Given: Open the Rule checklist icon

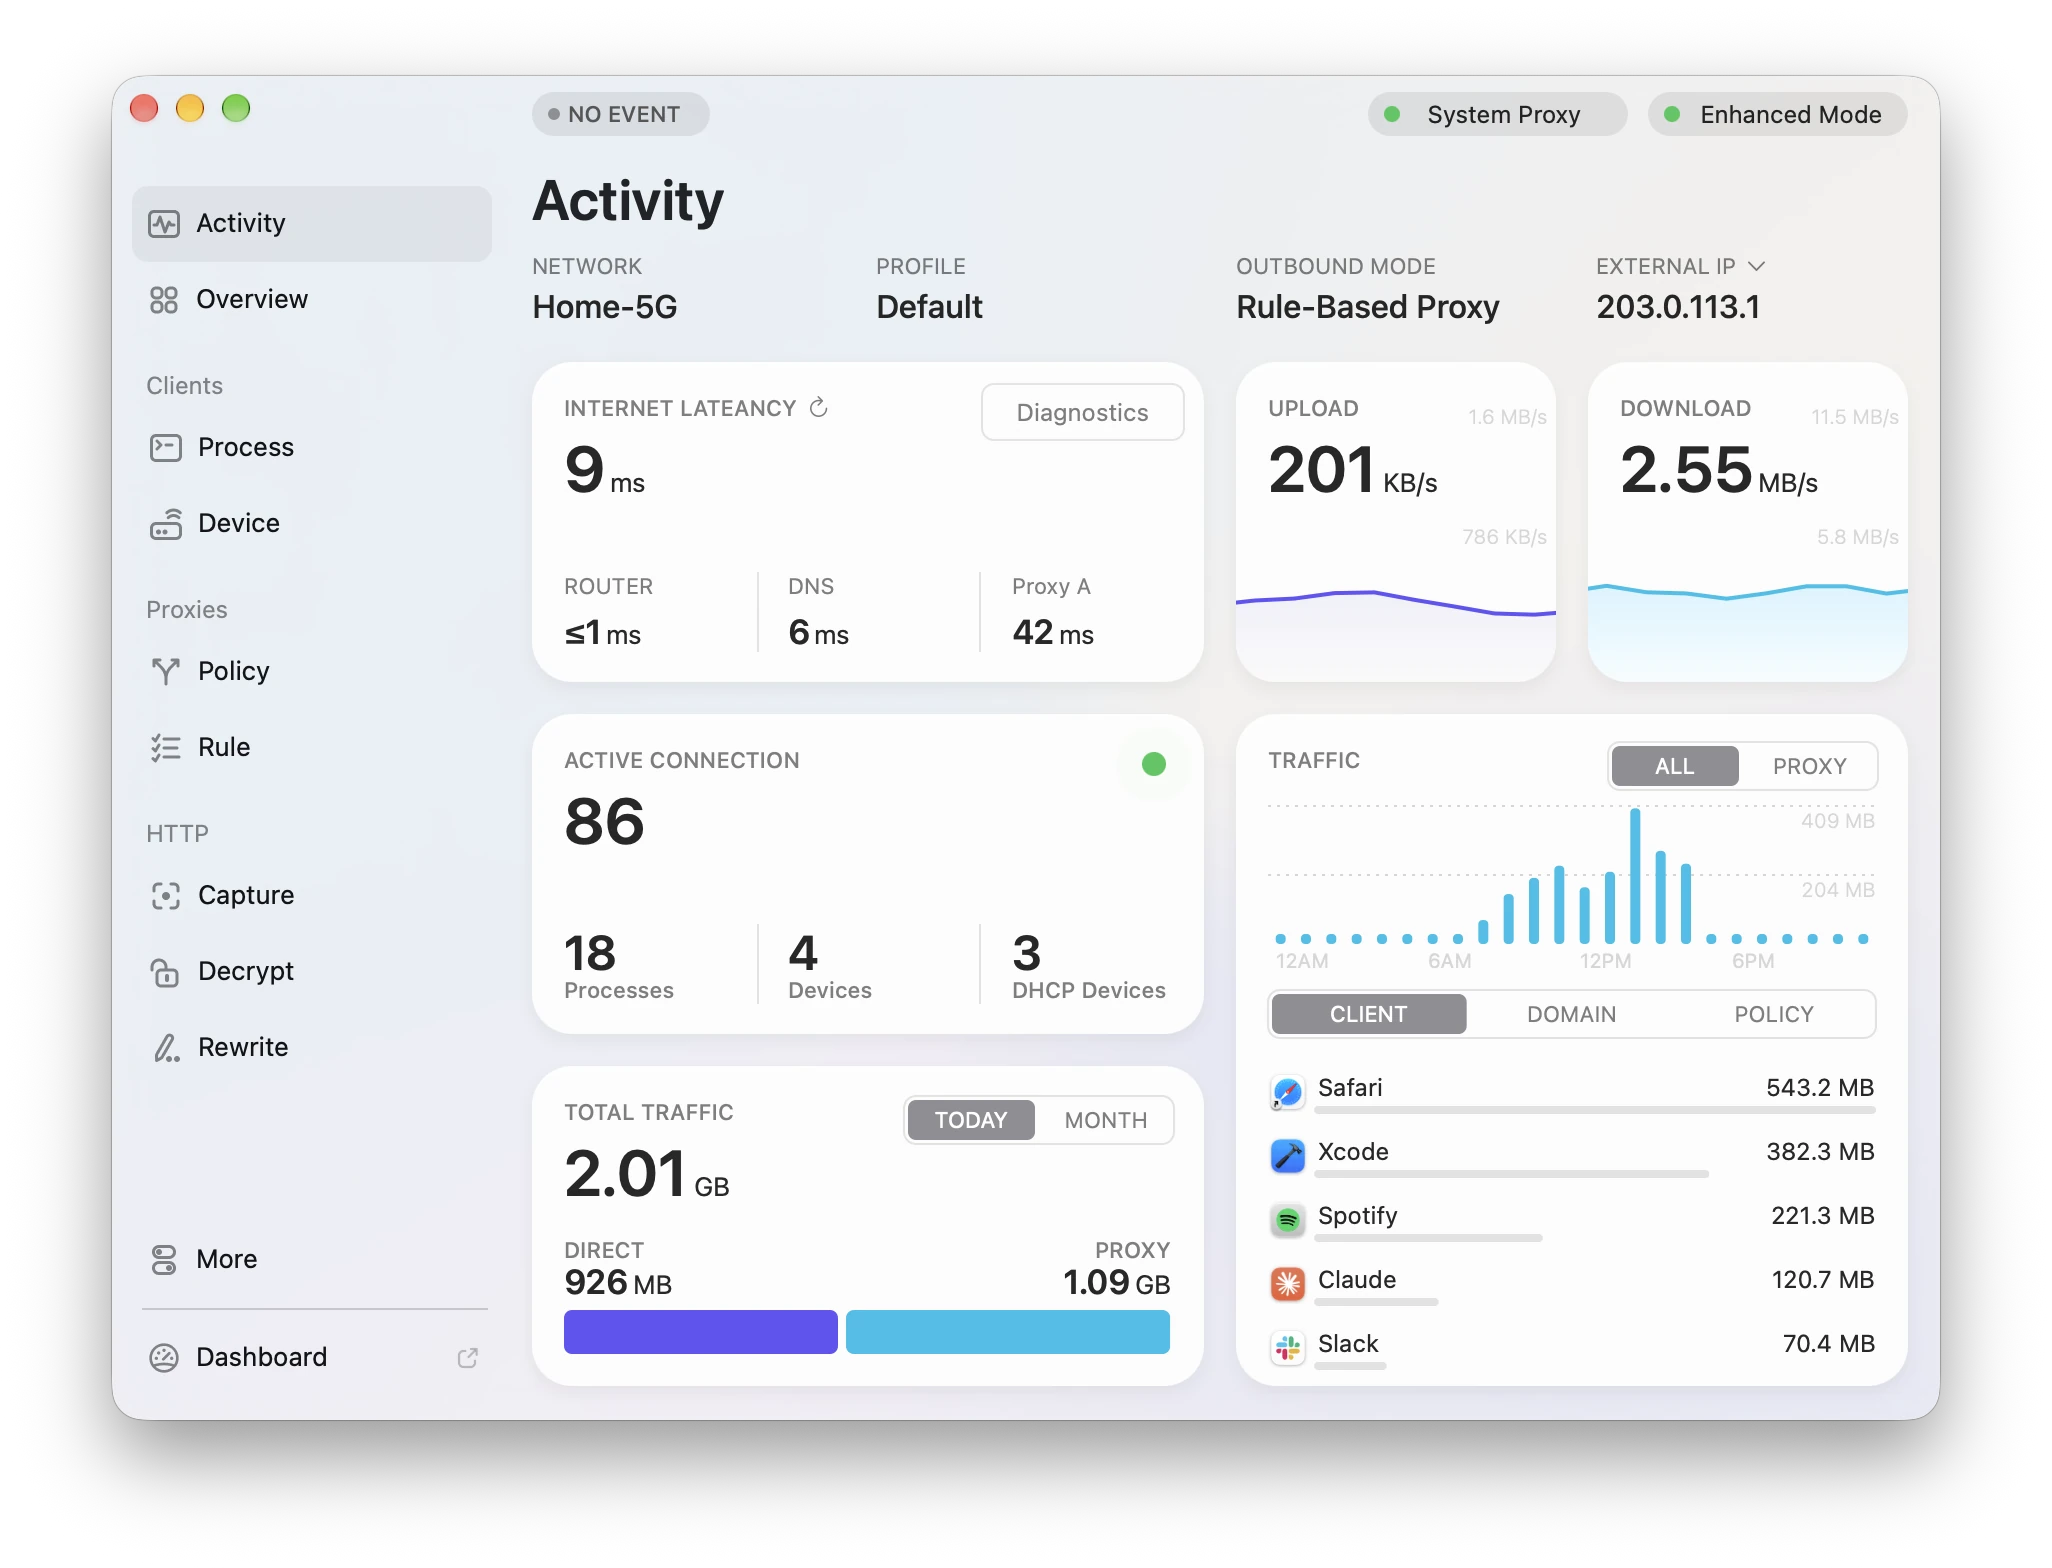Looking at the screenshot, I should pos(165,747).
